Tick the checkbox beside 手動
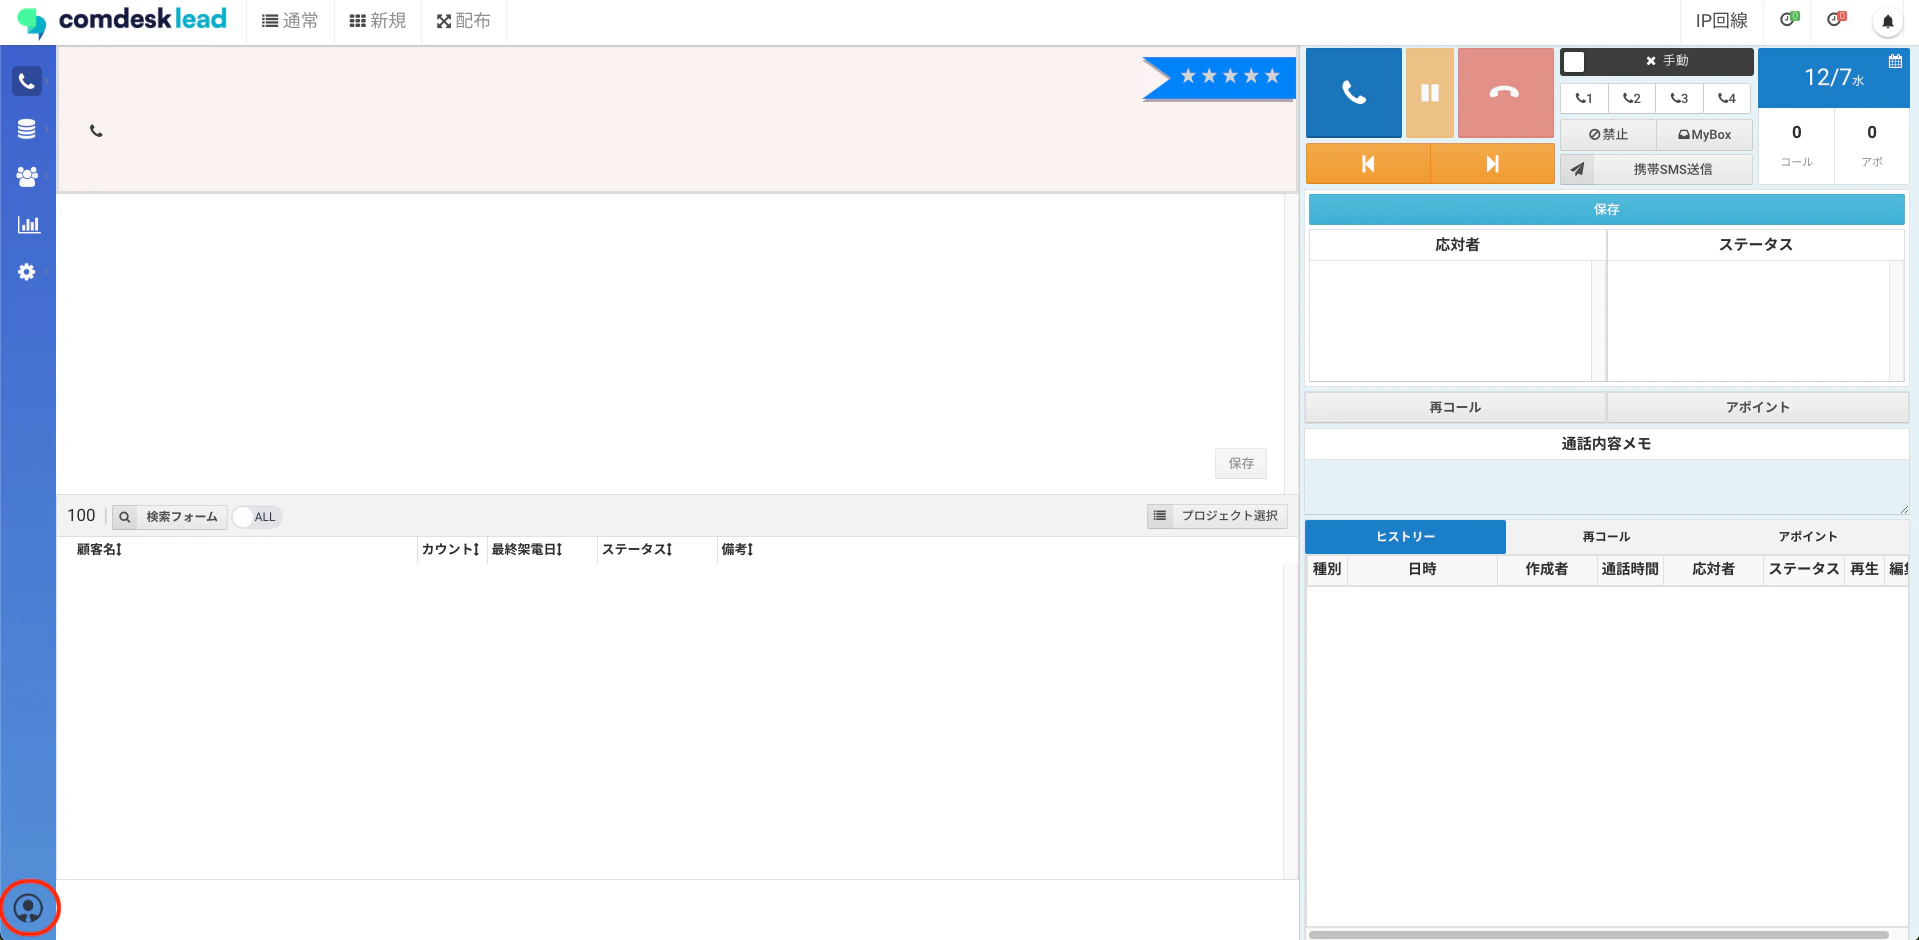This screenshot has height=940, width=1919. click(x=1574, y=62)
